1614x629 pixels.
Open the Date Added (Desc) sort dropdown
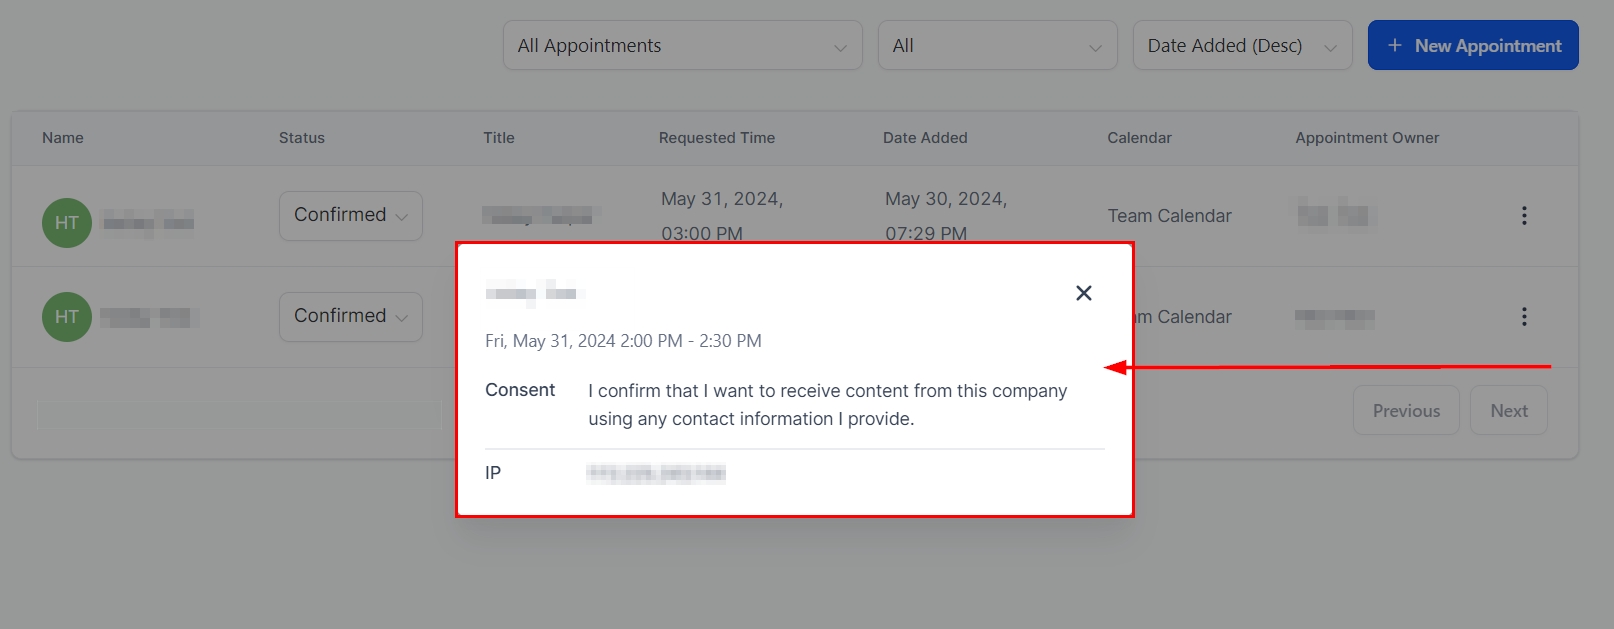point(1241,46)
